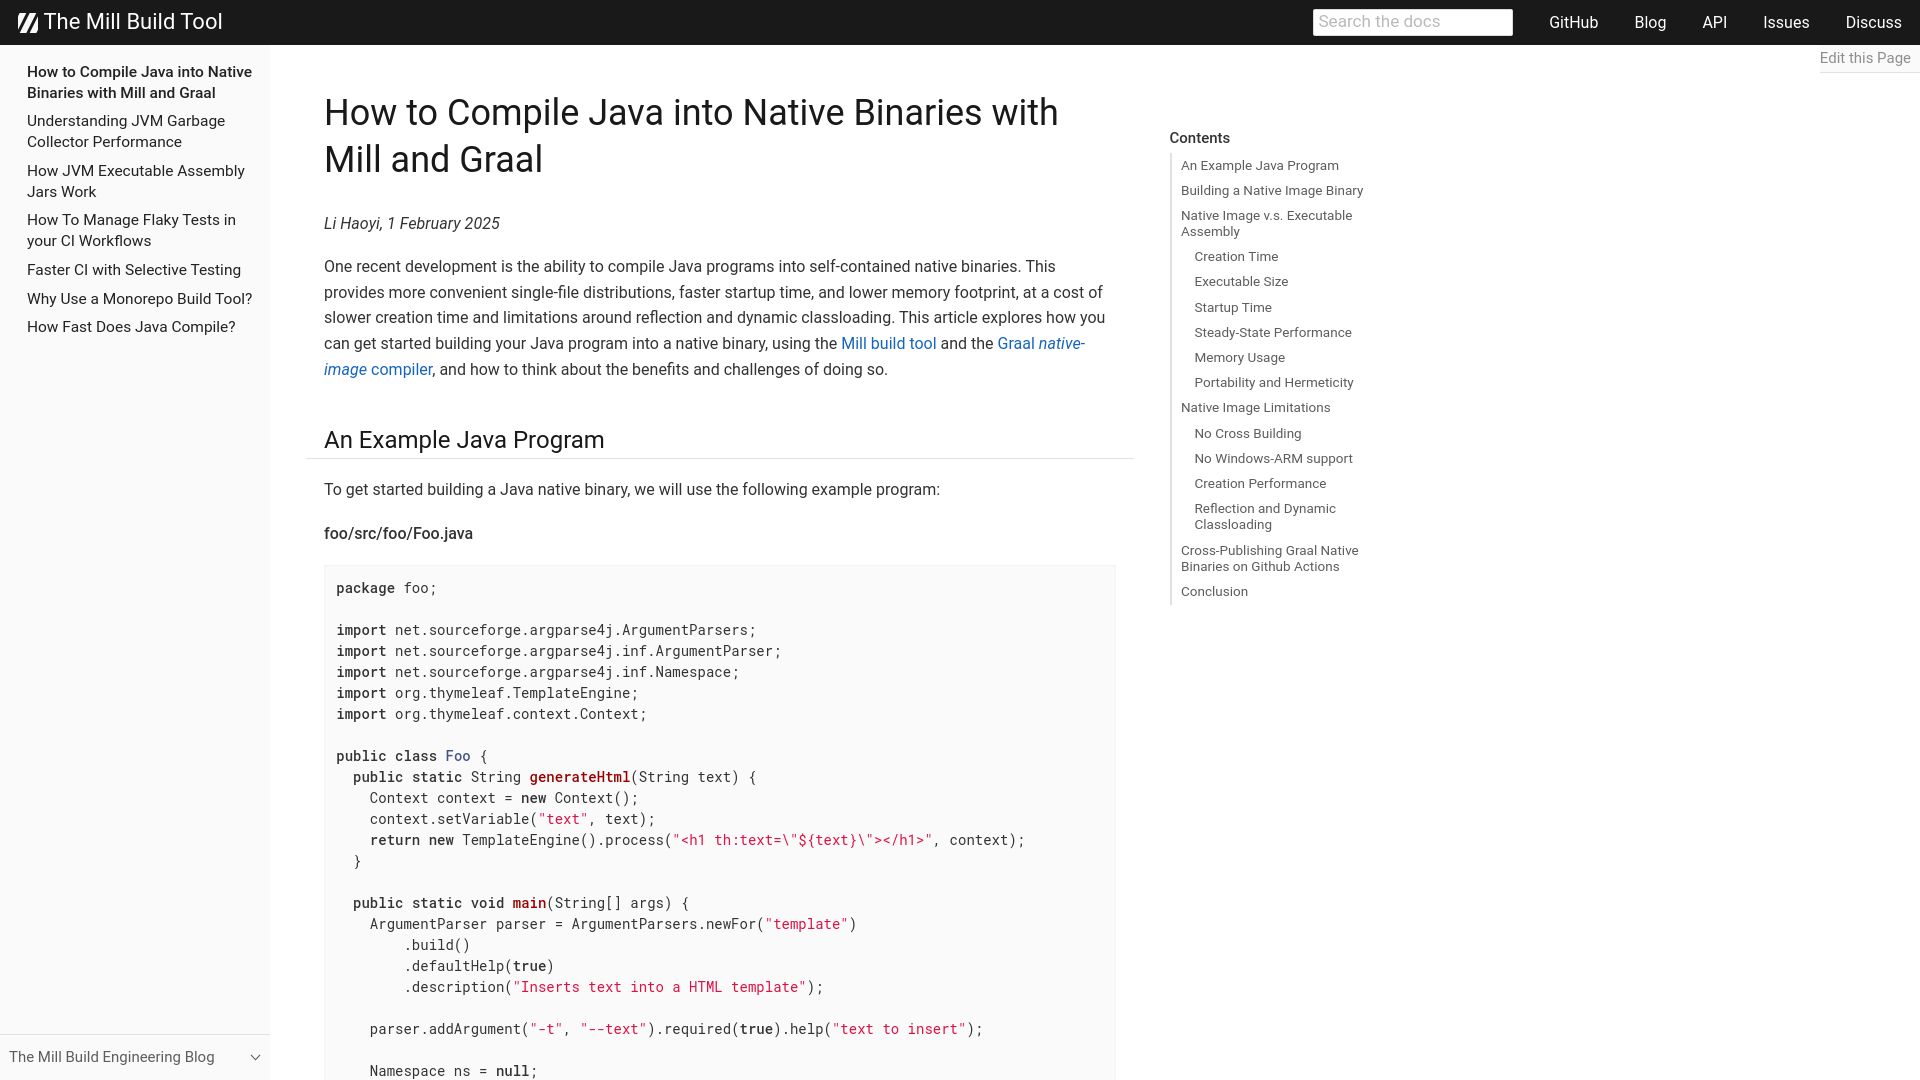Click the foo/src/foo/Foo.java file label

pyautogui.click(x=398, y=534)
